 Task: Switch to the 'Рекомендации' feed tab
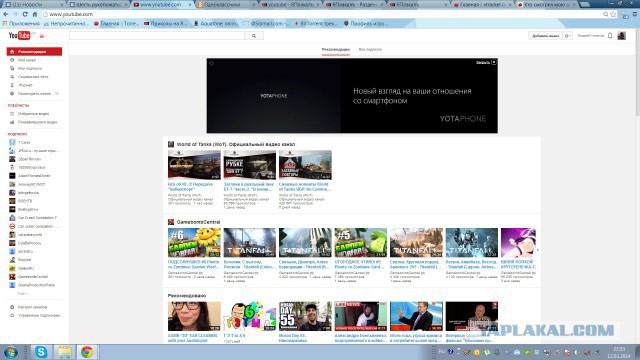pyautogui.click(x=336, y=49)
